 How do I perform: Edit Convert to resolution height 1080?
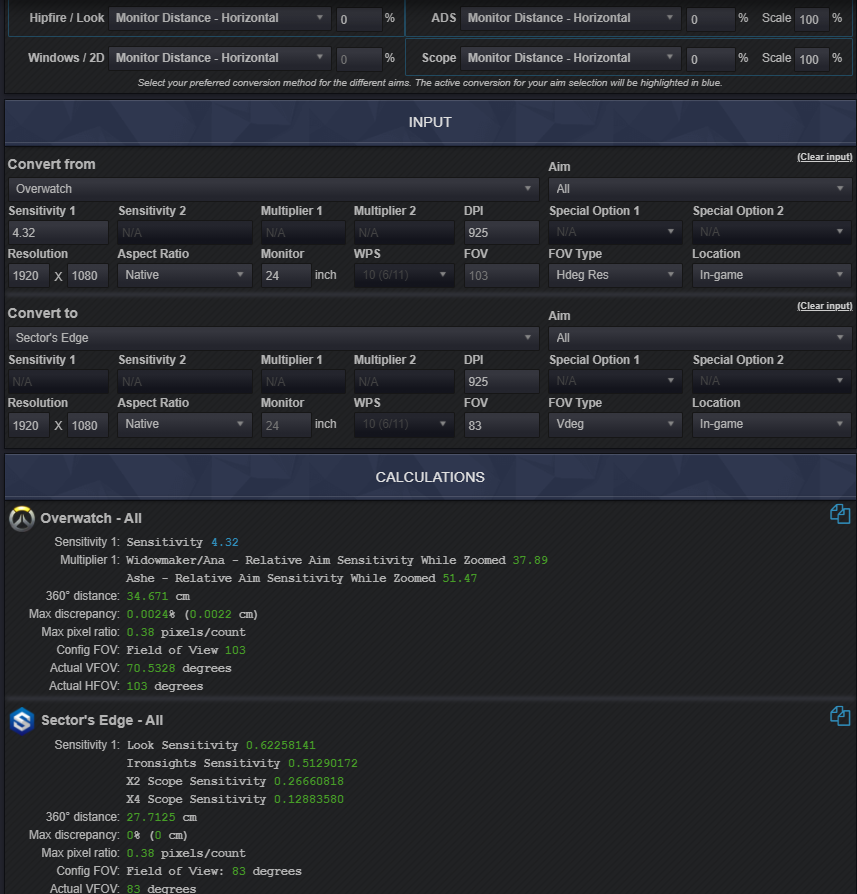tap(88, 425)
